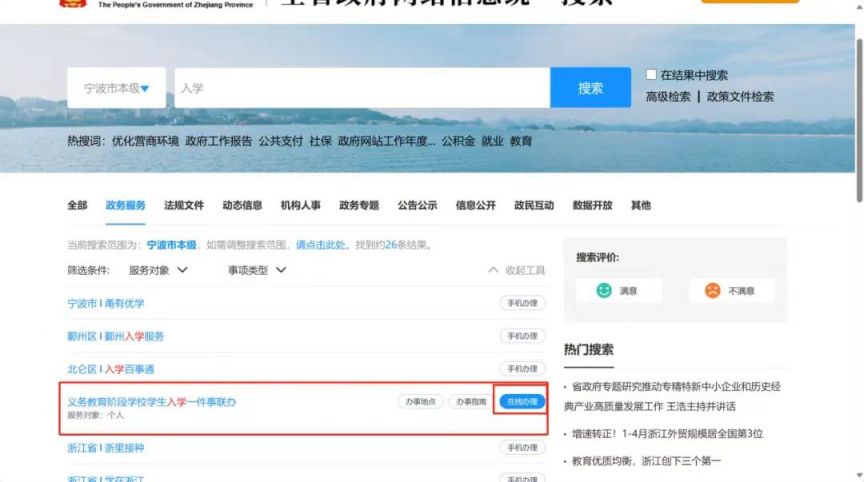The height and width of the screenshot is (482, 864).
Task: Click hot word 就业
Action: pos(493,141)
